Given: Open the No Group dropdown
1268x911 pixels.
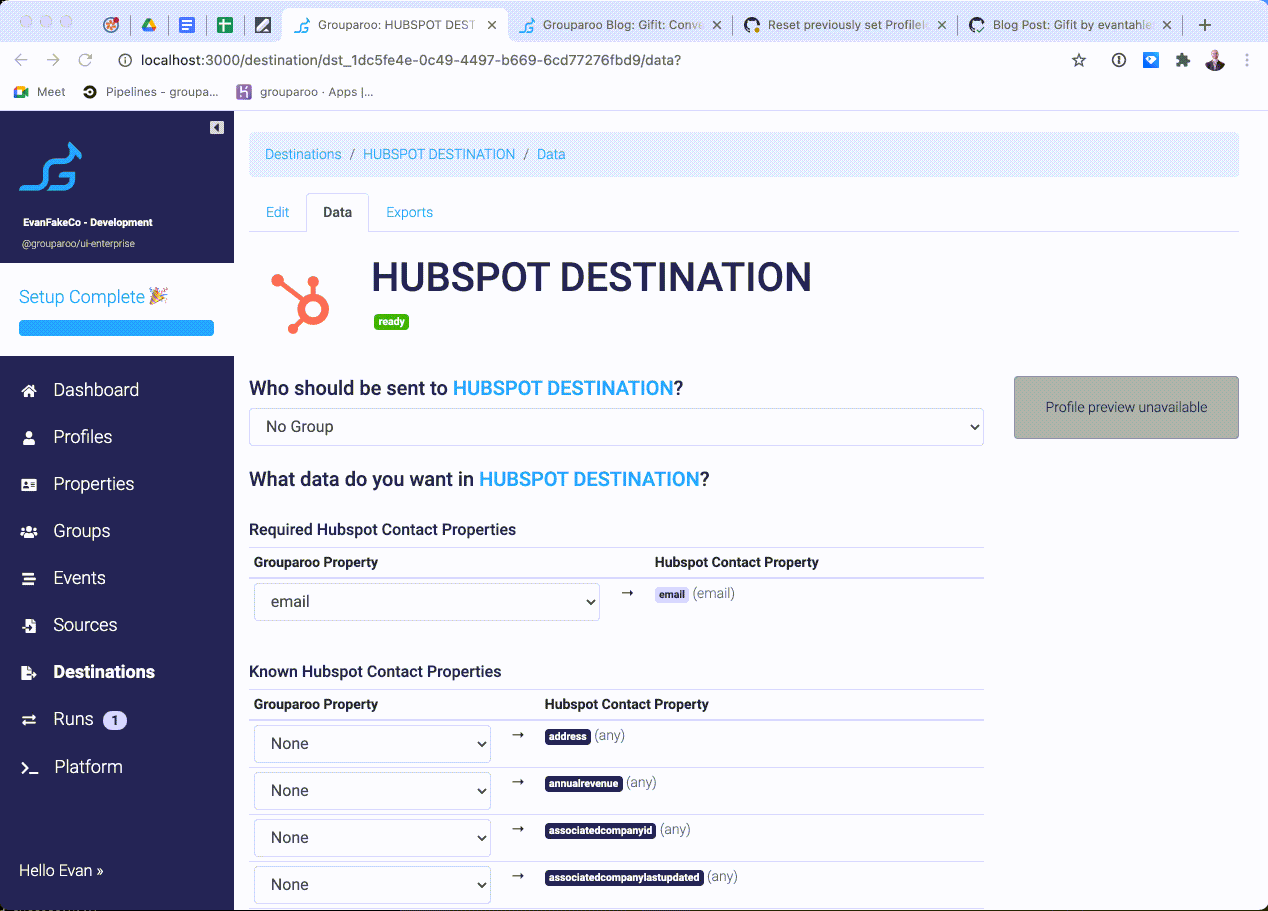Looking at the screenshot, I should tap(616, 427).
